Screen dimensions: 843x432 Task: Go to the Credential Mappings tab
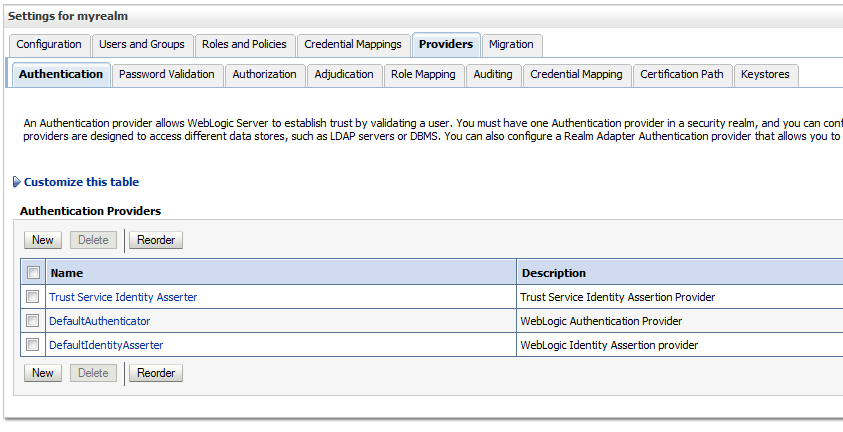click(353, 45)
